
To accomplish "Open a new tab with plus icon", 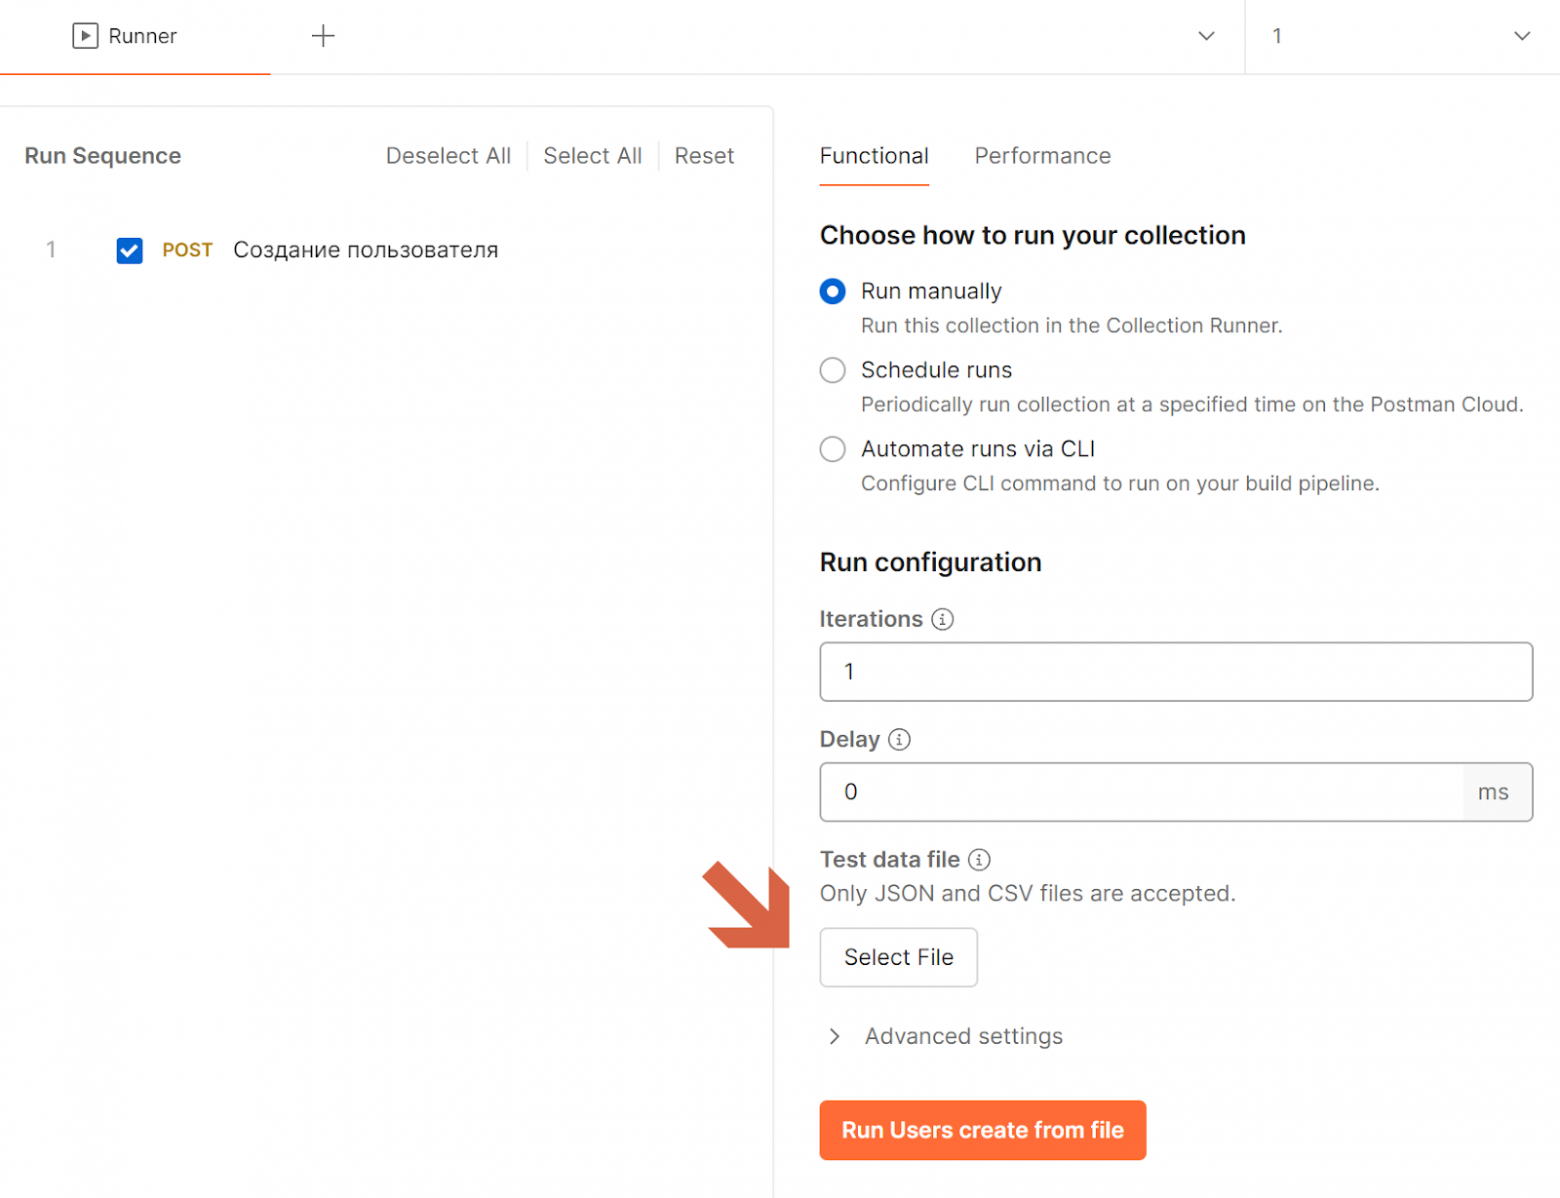I will point(323,36).
